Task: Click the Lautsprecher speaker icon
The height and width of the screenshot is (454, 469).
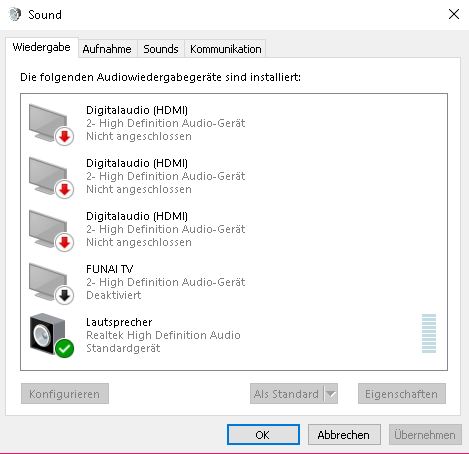Action: (51, 335)
